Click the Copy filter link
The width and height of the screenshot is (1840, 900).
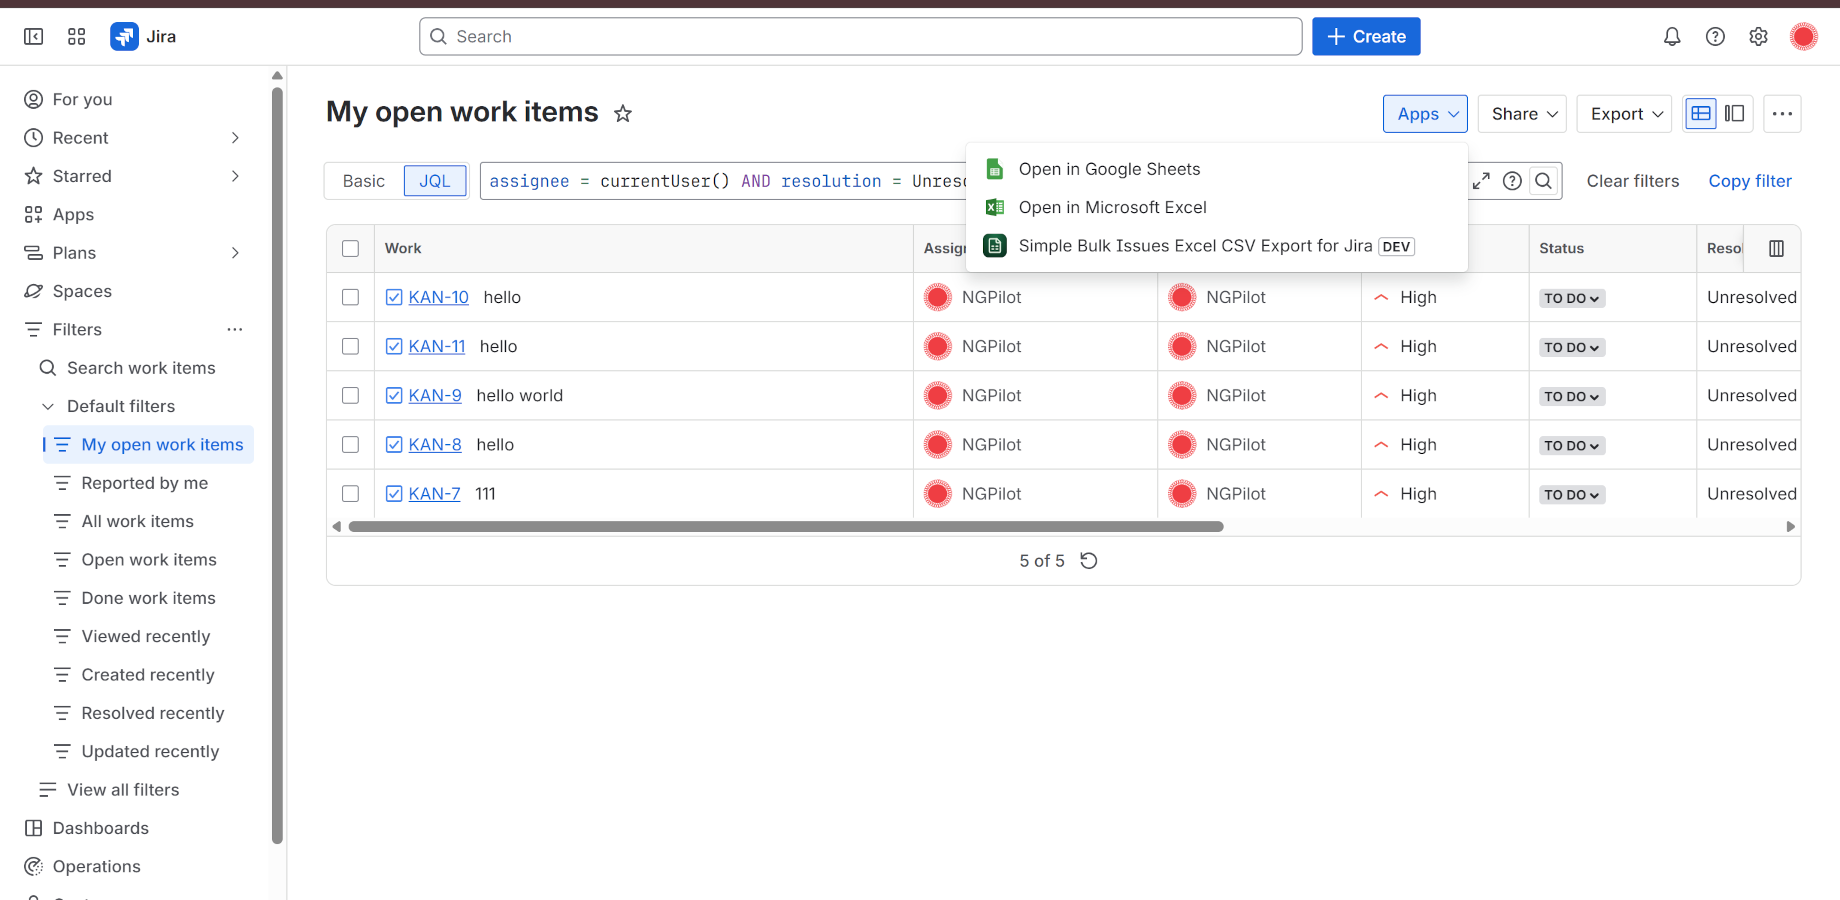click(1750, 181)
